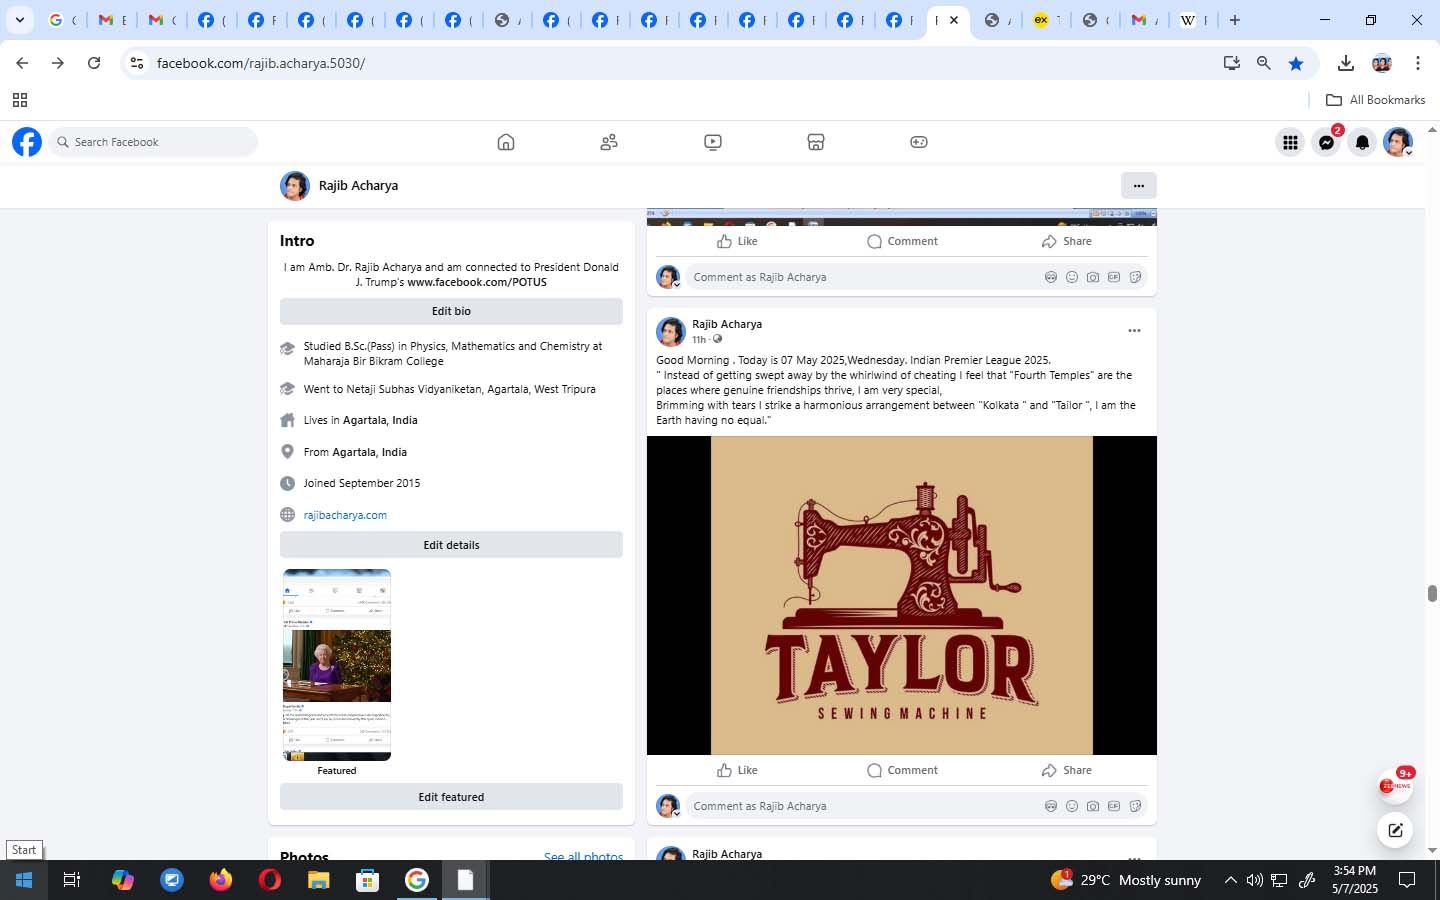This screenshot has width=1440, height=900.
Task: Open the Gaming icon
Action: pos(919,142)
